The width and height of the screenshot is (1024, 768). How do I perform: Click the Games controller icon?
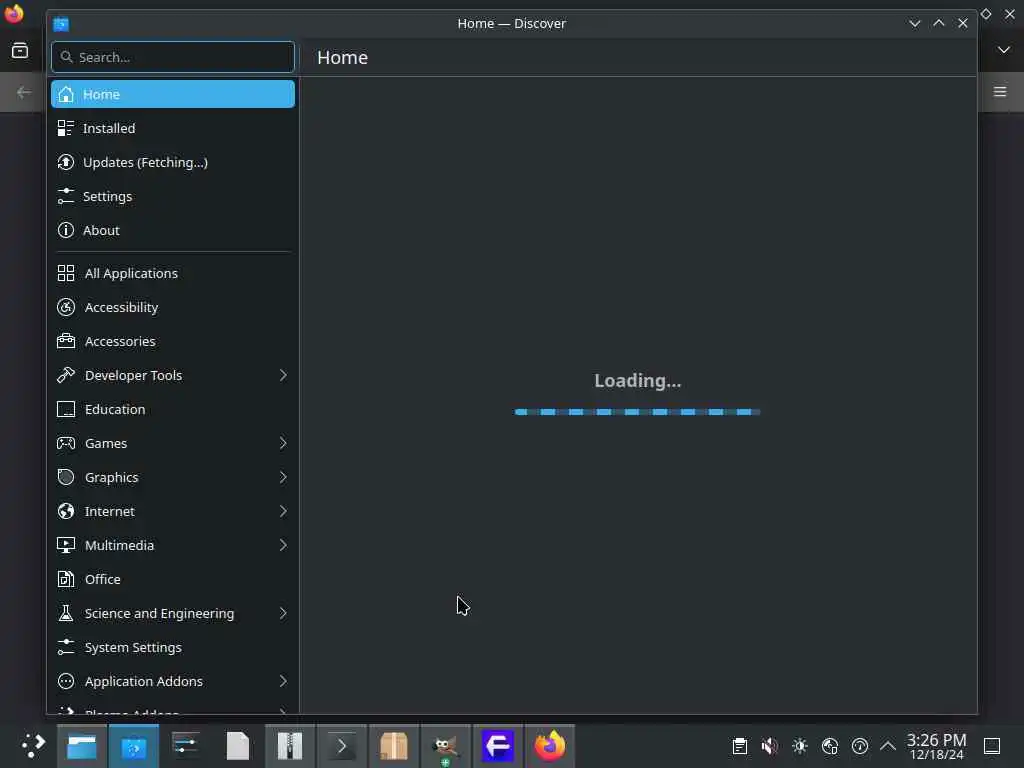(x=66, y=443)
